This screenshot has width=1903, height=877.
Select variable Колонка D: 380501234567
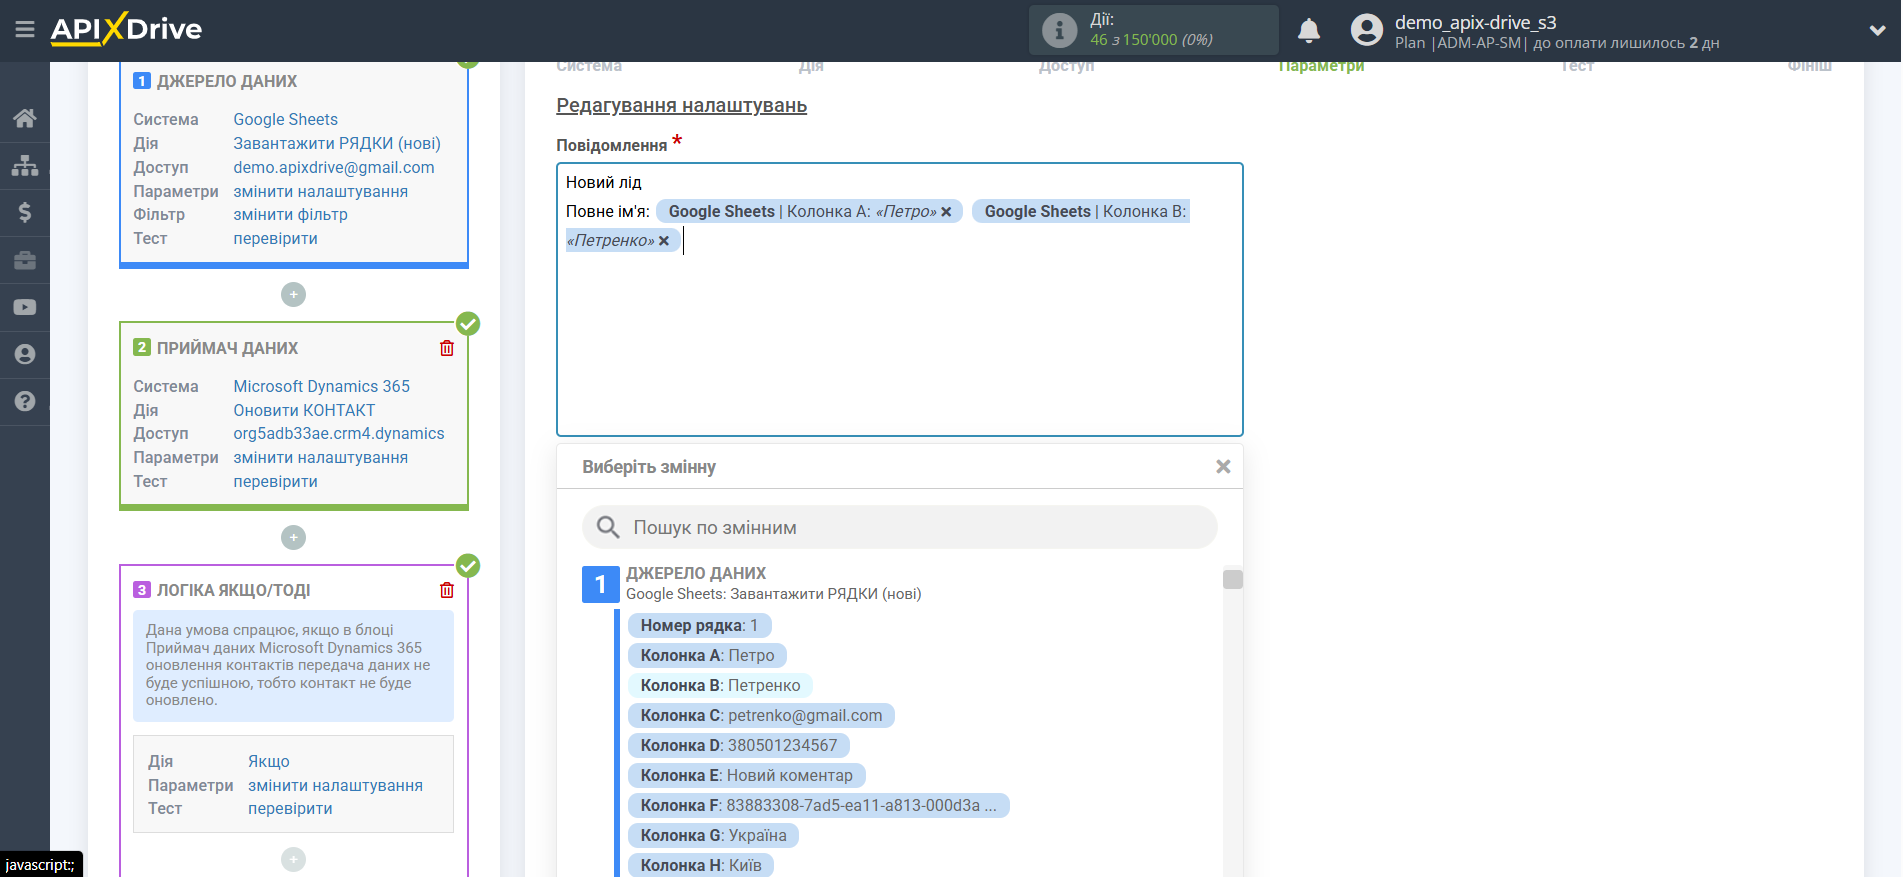tap(739, 745)
